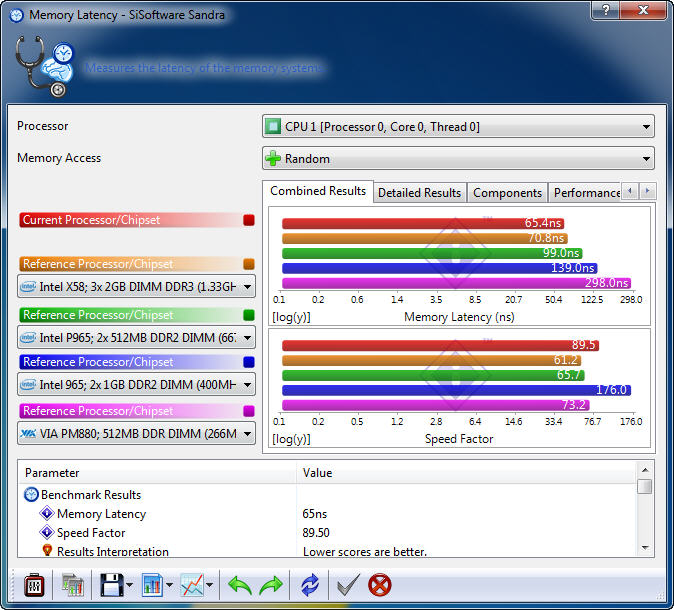
Task: Open the line graph icon's dropdown arrow
Action: coord(209,585)
